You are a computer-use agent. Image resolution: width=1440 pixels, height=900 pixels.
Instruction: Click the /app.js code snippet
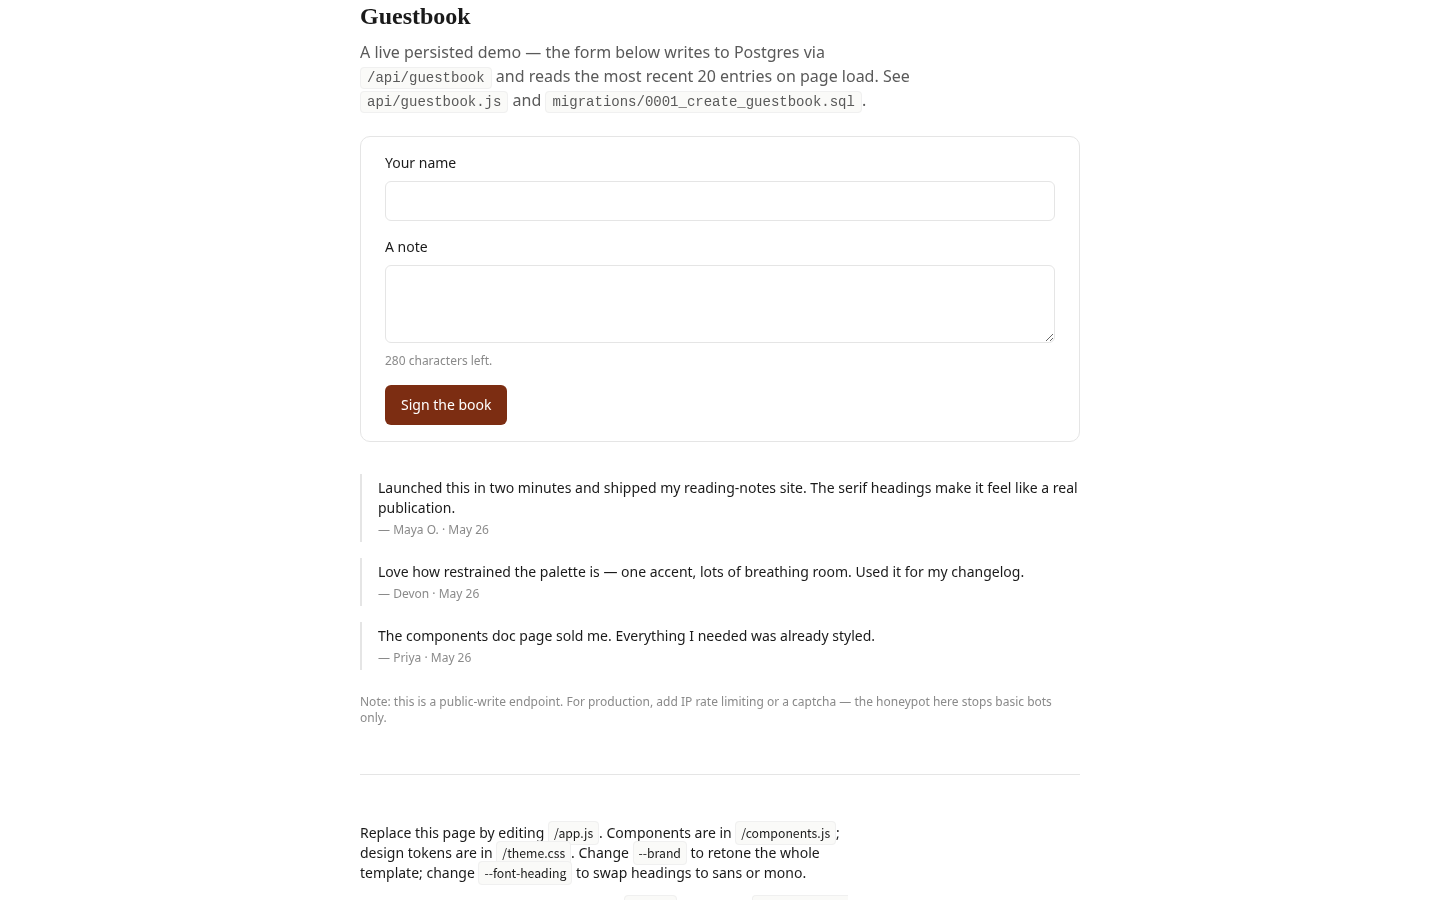573,833
